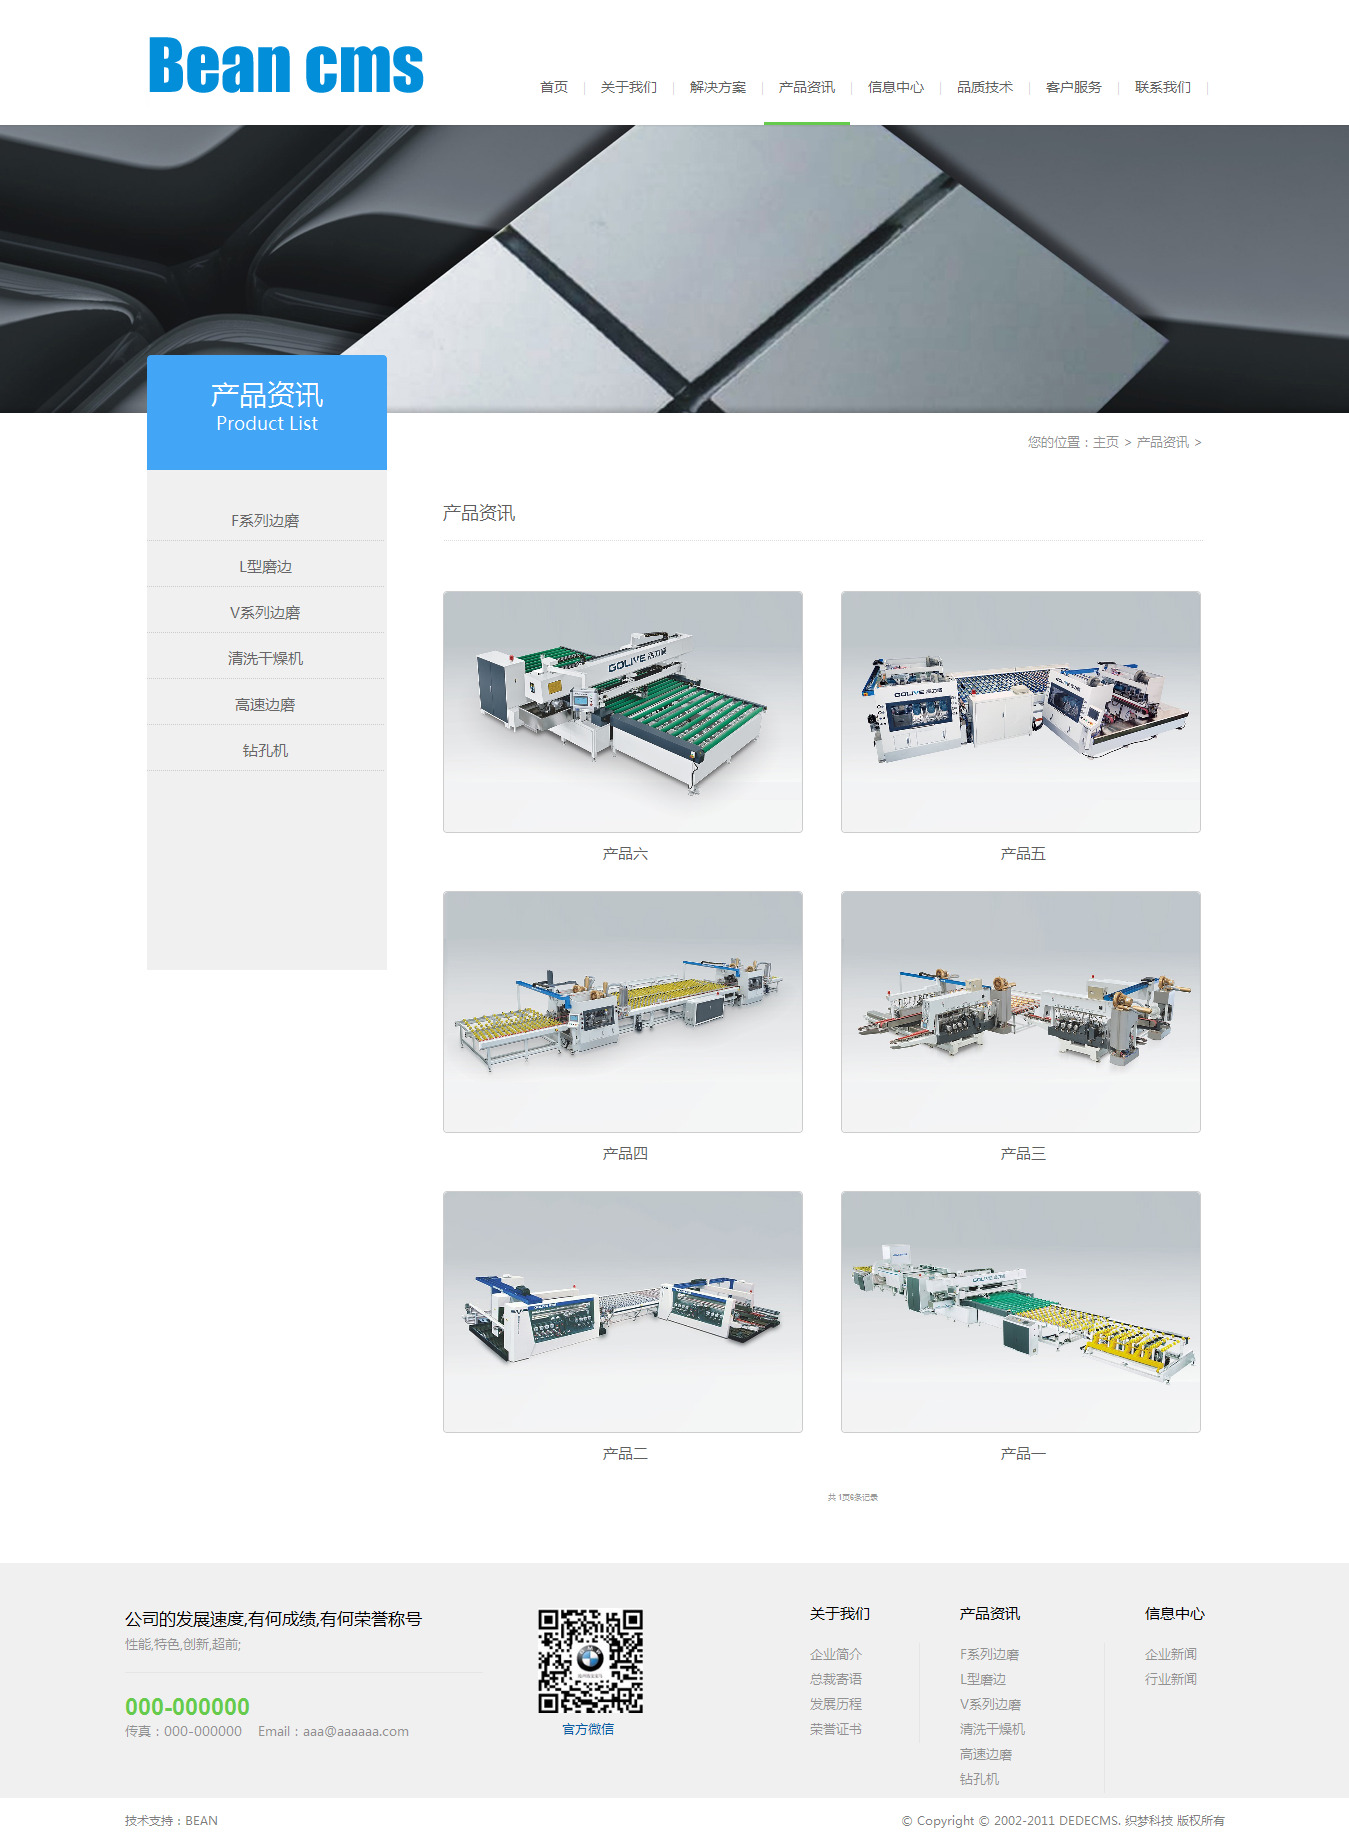Open the 产品三 machine image
The height and width of the screenshot is (1843, 1349).
pyautogui.click(x=1020, y=1012)
